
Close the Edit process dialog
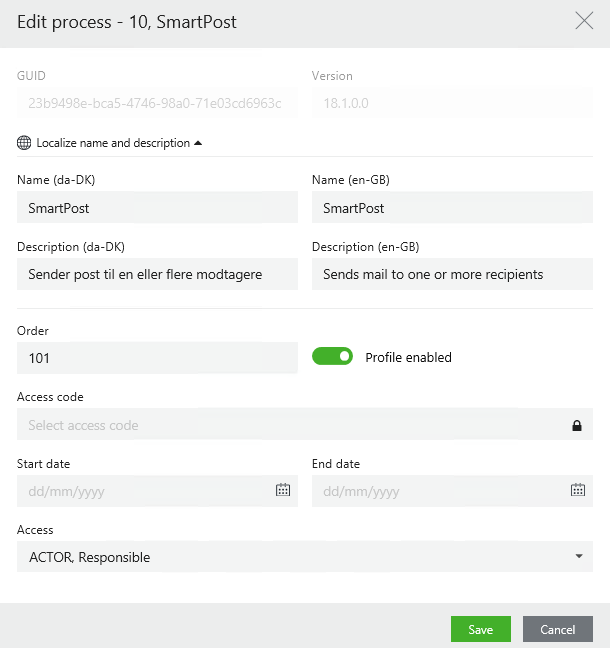point(584,21)
